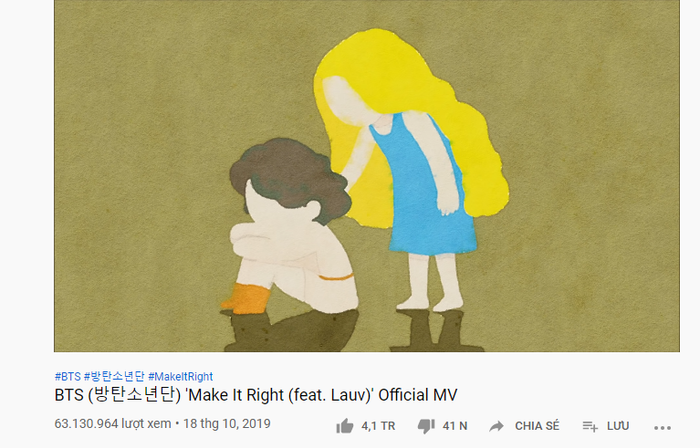Viewport: 700px width, 448px height.
Task: Click the LƯU save label
Action: [618, 426]
